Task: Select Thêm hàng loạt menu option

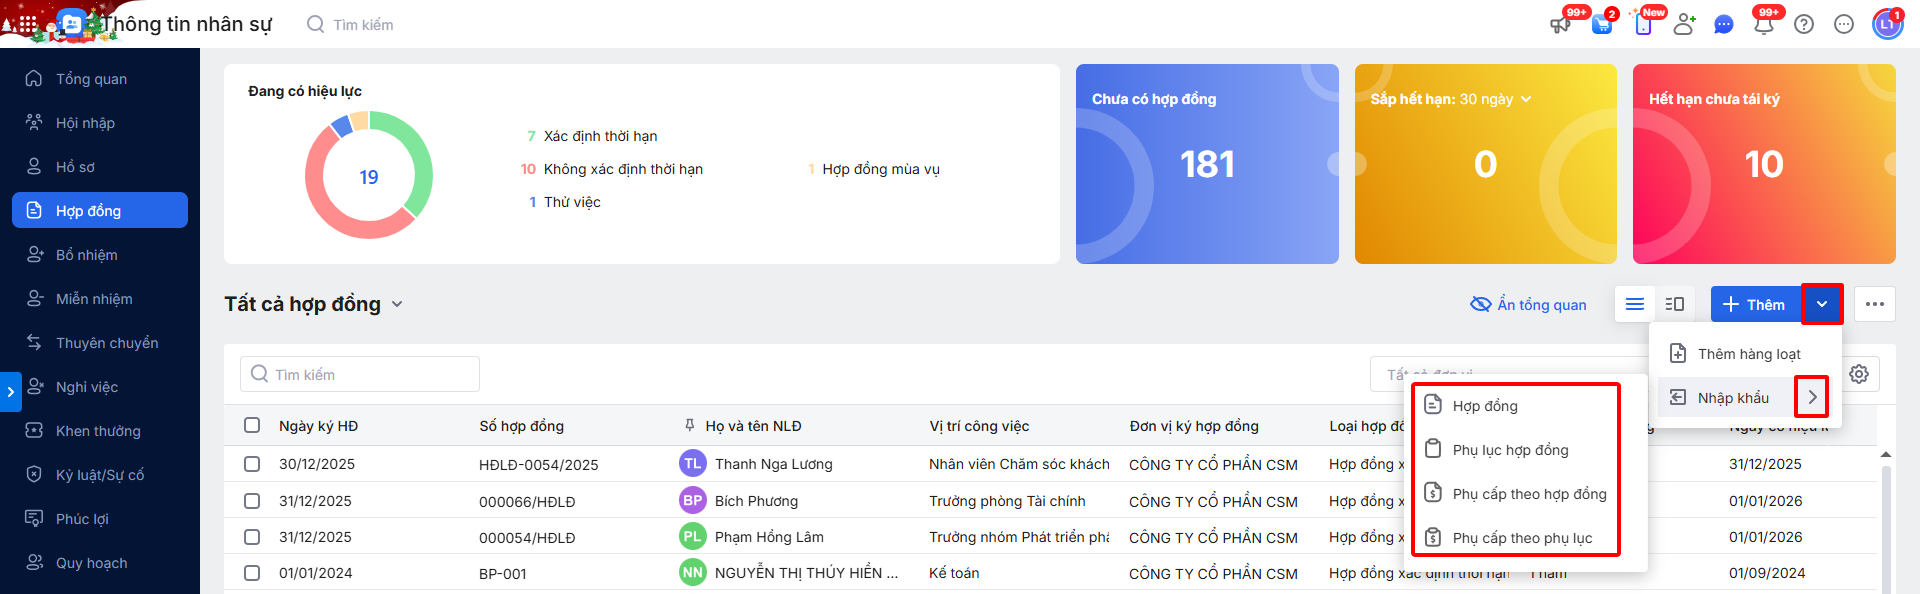Action: [1748, 354]
